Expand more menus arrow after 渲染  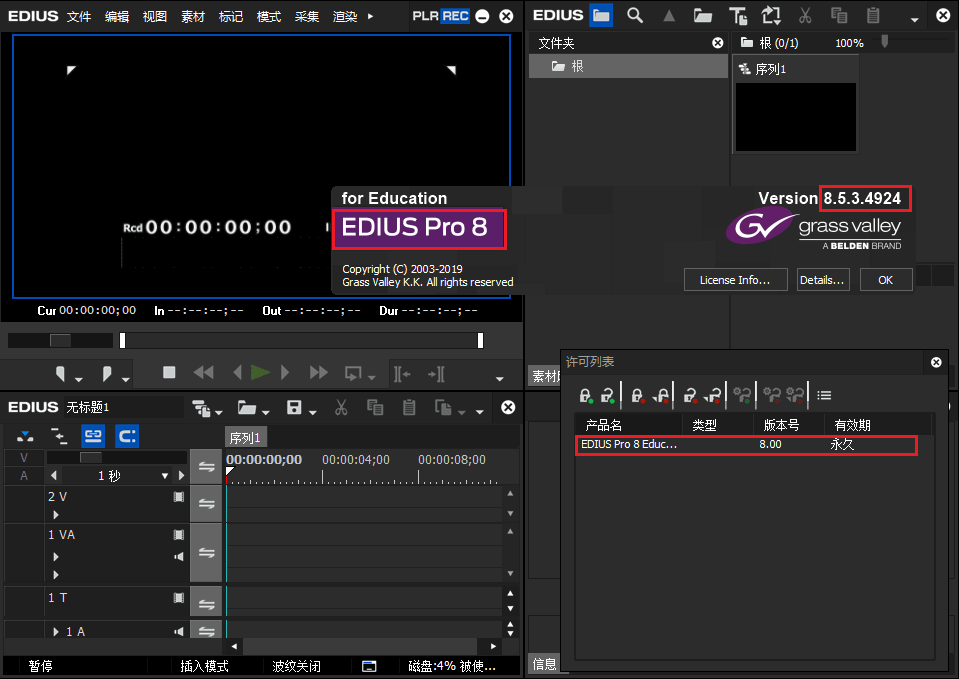coord(370,17)
